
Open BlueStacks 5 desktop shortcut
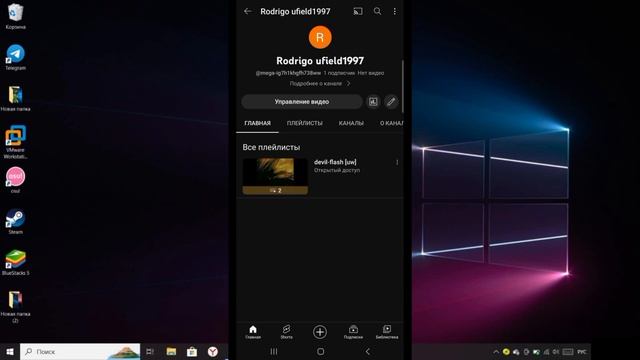click(x=16, y=262)
